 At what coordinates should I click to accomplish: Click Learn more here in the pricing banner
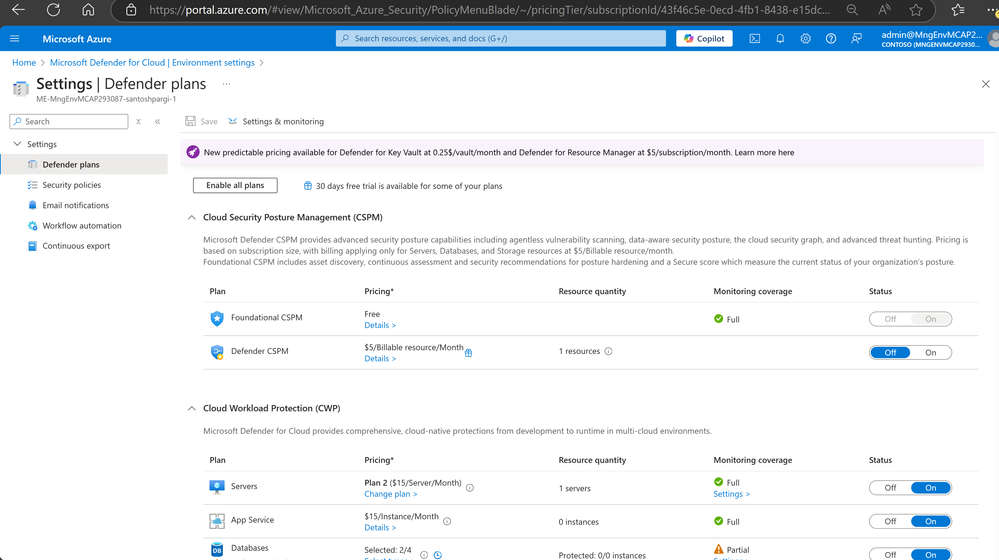coord(764,152)
